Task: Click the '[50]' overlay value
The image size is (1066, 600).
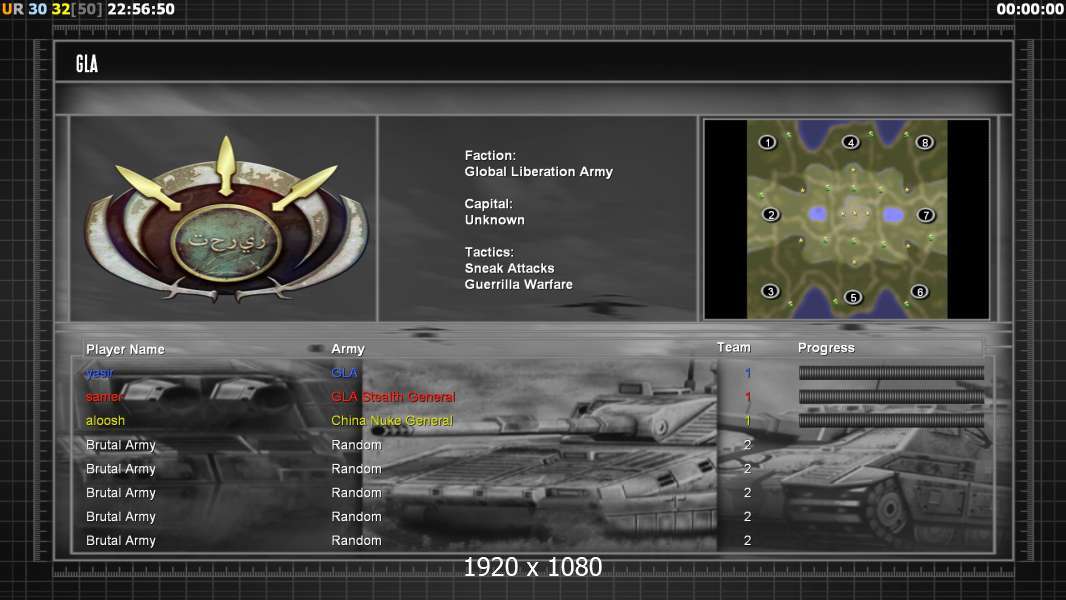Action: pyautogui.click(x=87, y=10)
